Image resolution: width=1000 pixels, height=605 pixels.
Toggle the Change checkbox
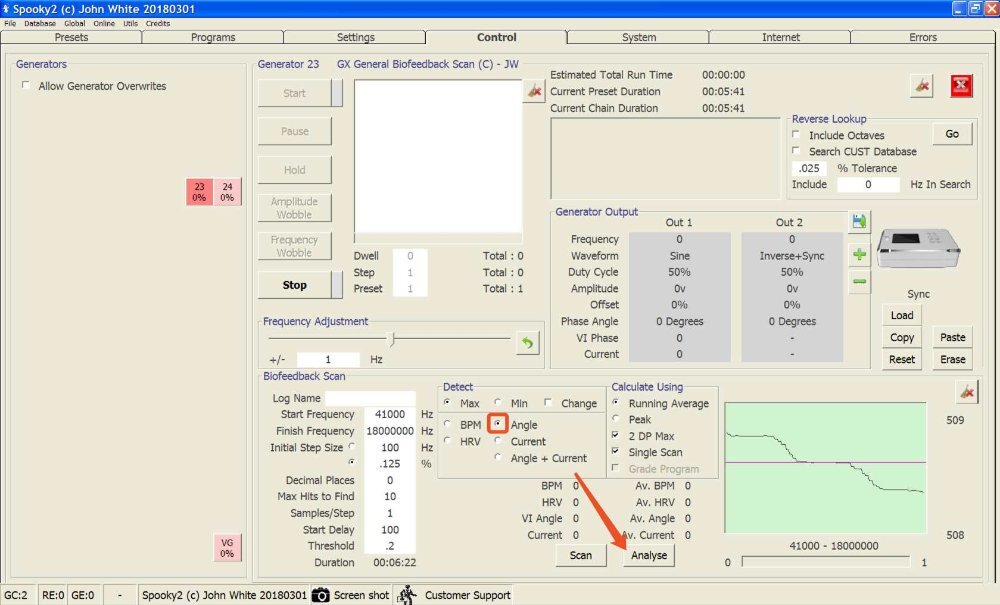pyautogui.click(x=548, y=402)
